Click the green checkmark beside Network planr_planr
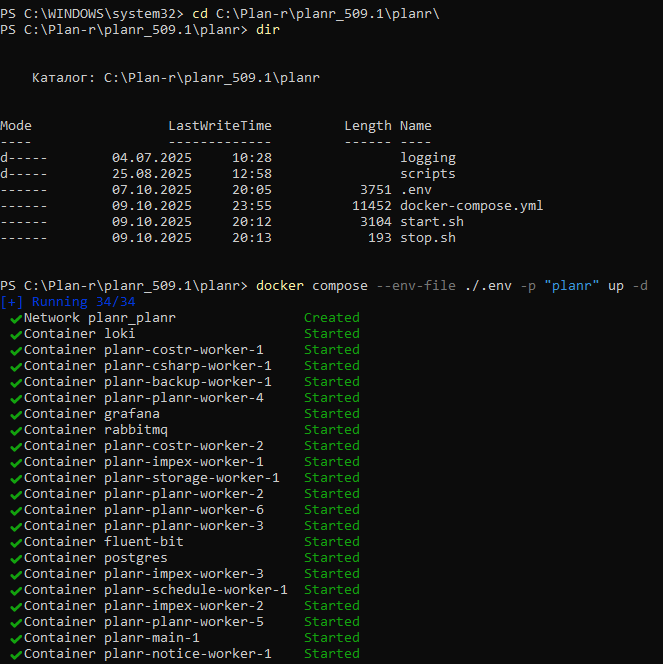 pos(16,318)
